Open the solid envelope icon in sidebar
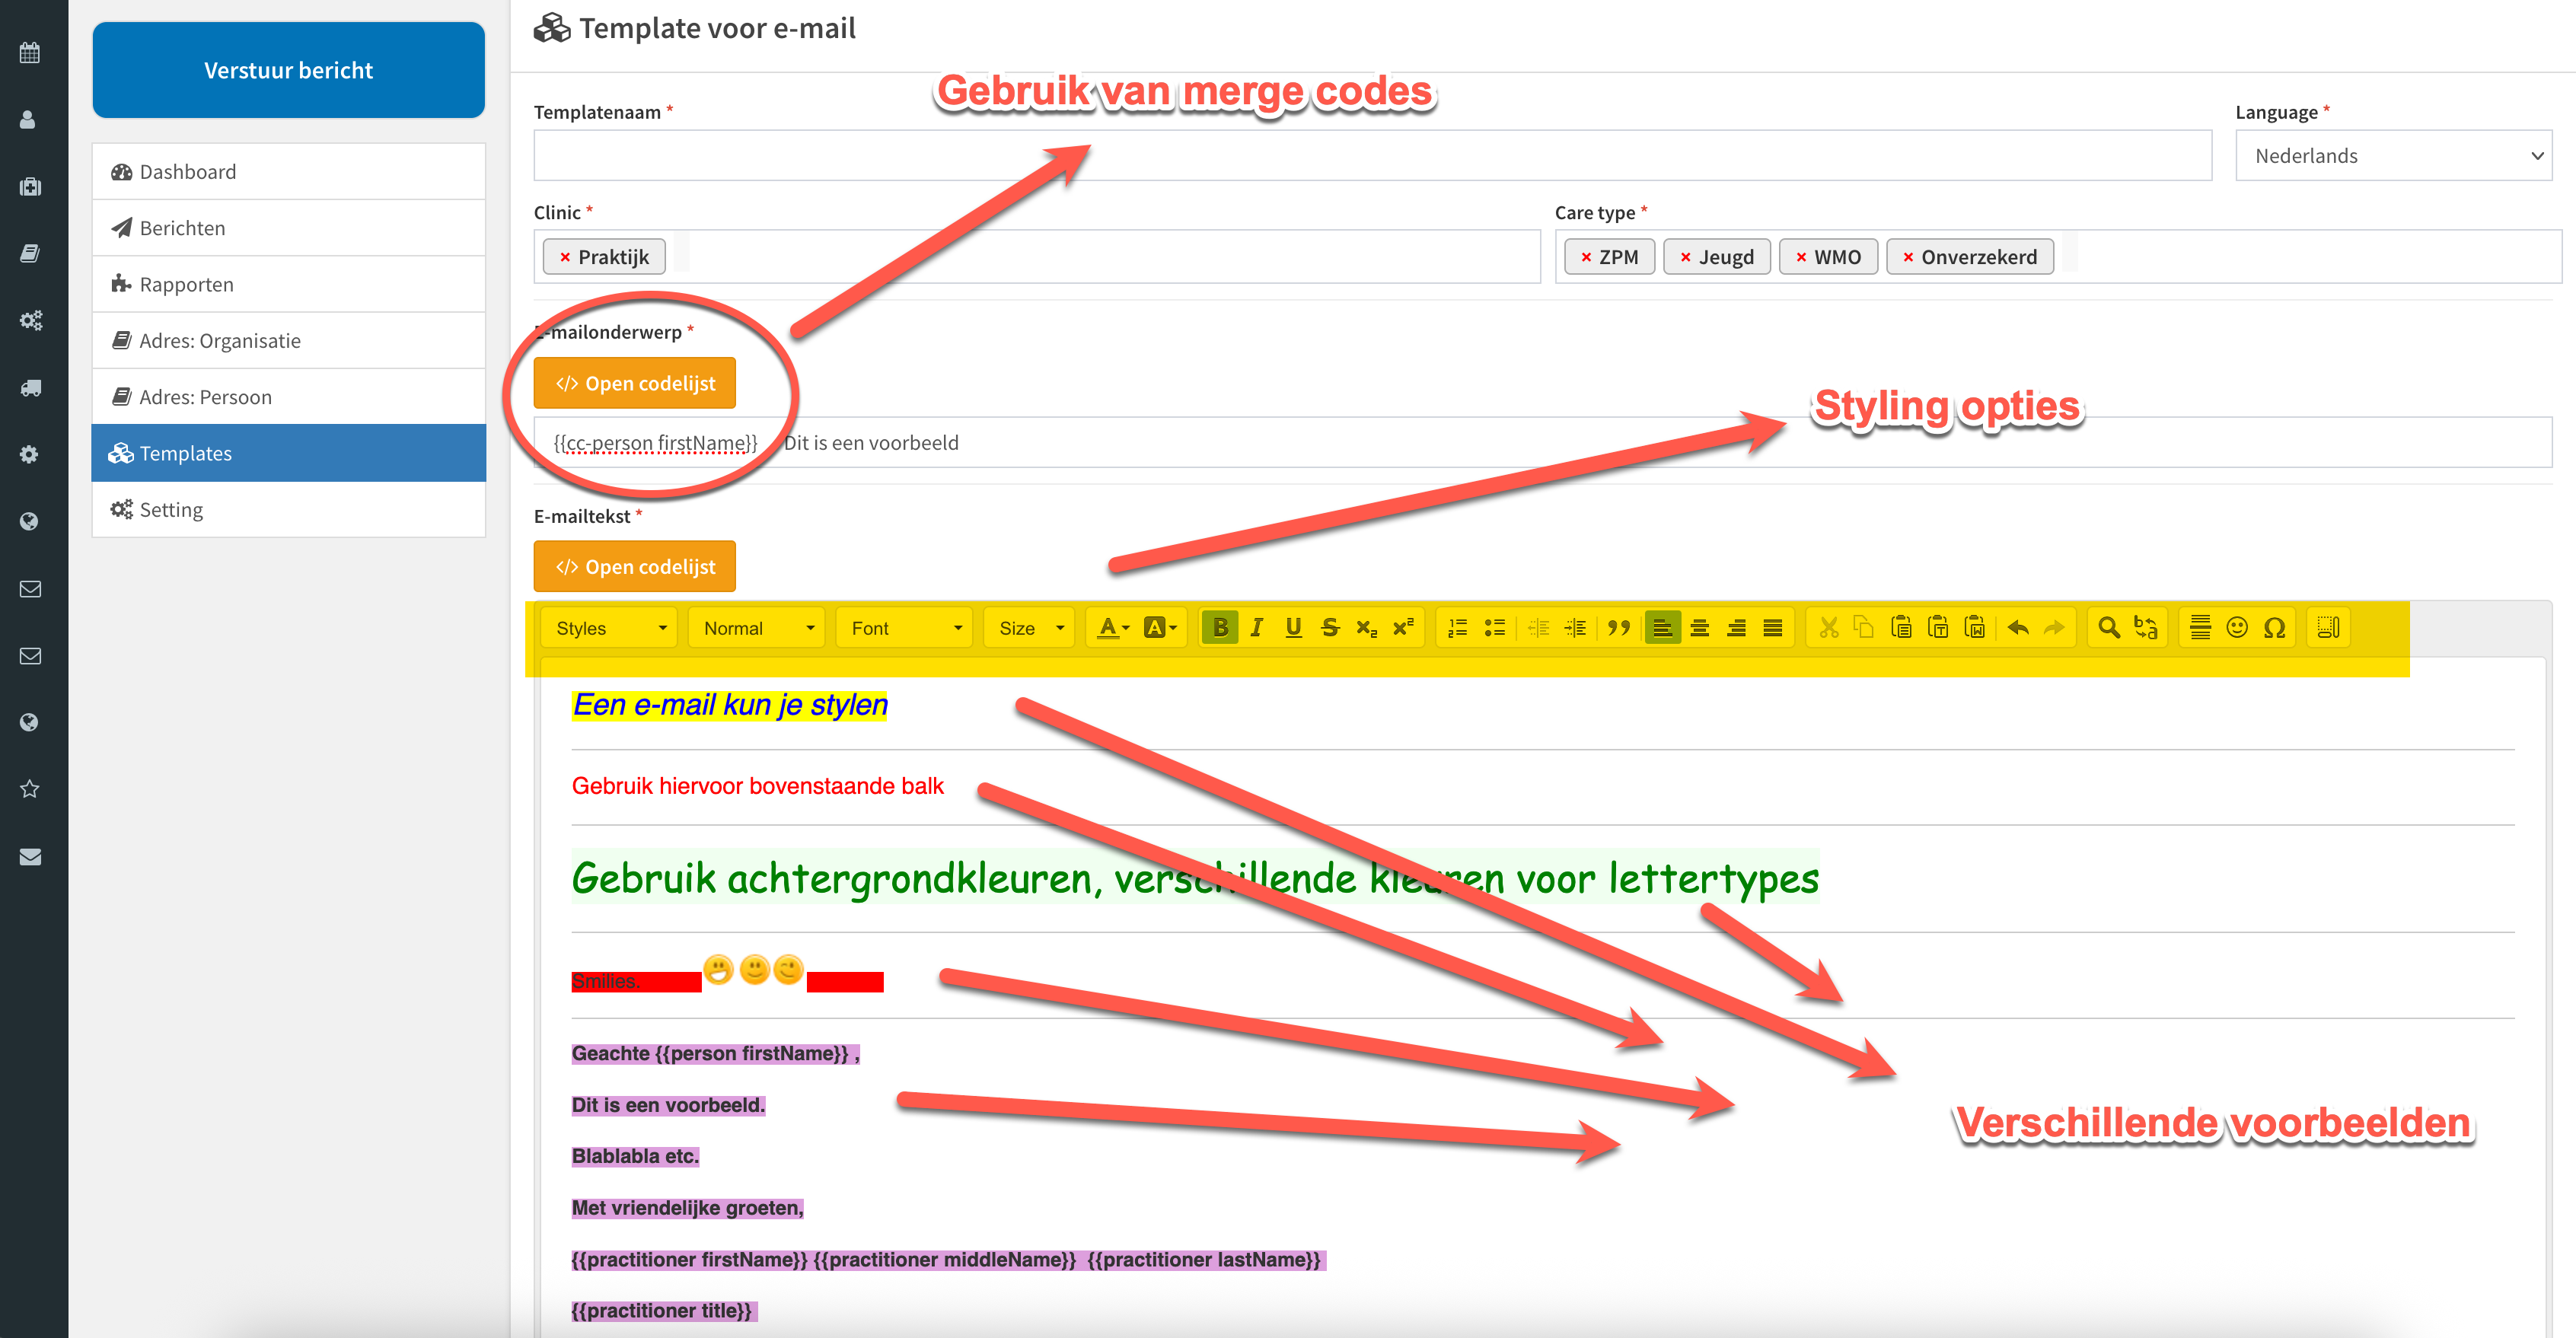Image resolution: width=2576 pixels, height=1338 pixels. pos(30,857)
